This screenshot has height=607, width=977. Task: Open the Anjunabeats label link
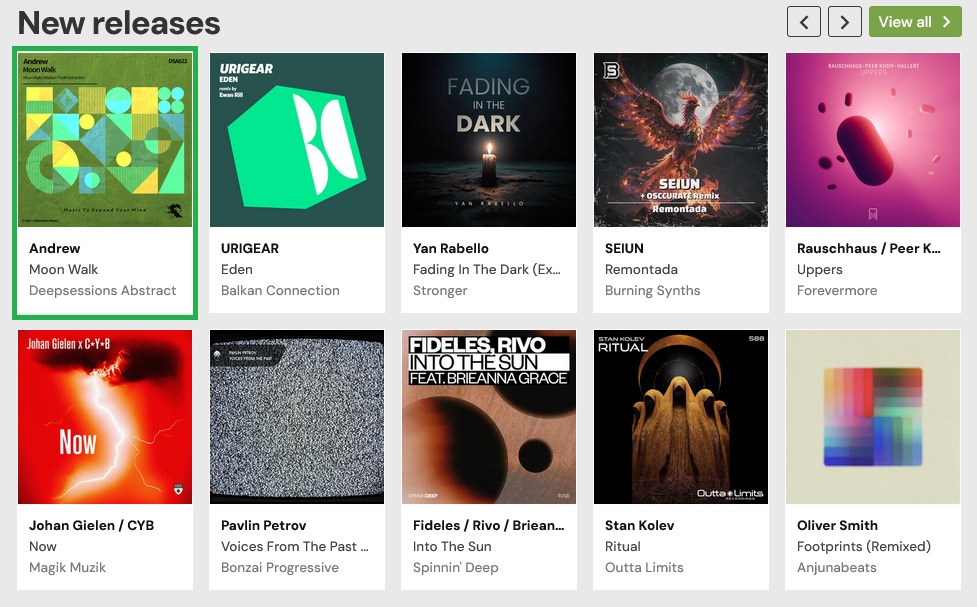[837, 568]
